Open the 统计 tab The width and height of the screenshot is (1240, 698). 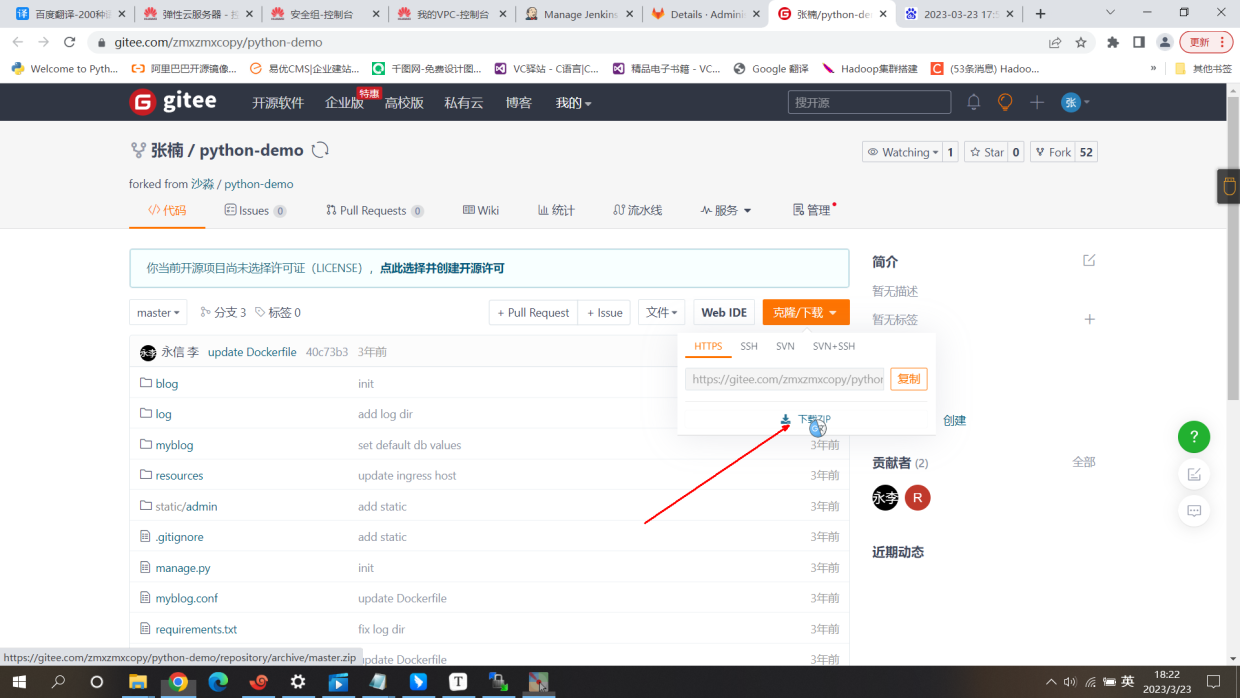point(556,210)
